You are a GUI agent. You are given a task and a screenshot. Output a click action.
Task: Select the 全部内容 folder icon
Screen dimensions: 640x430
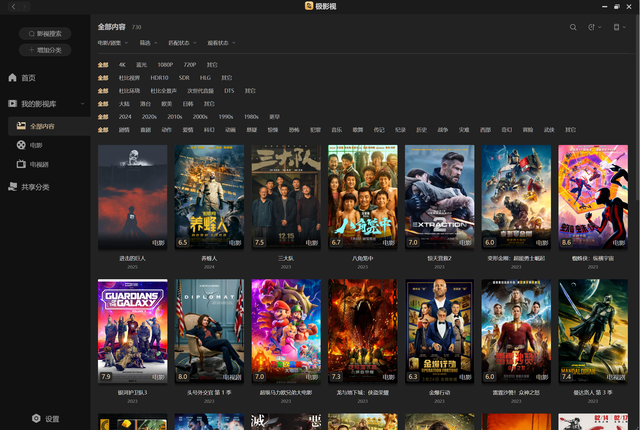(21, 126)
